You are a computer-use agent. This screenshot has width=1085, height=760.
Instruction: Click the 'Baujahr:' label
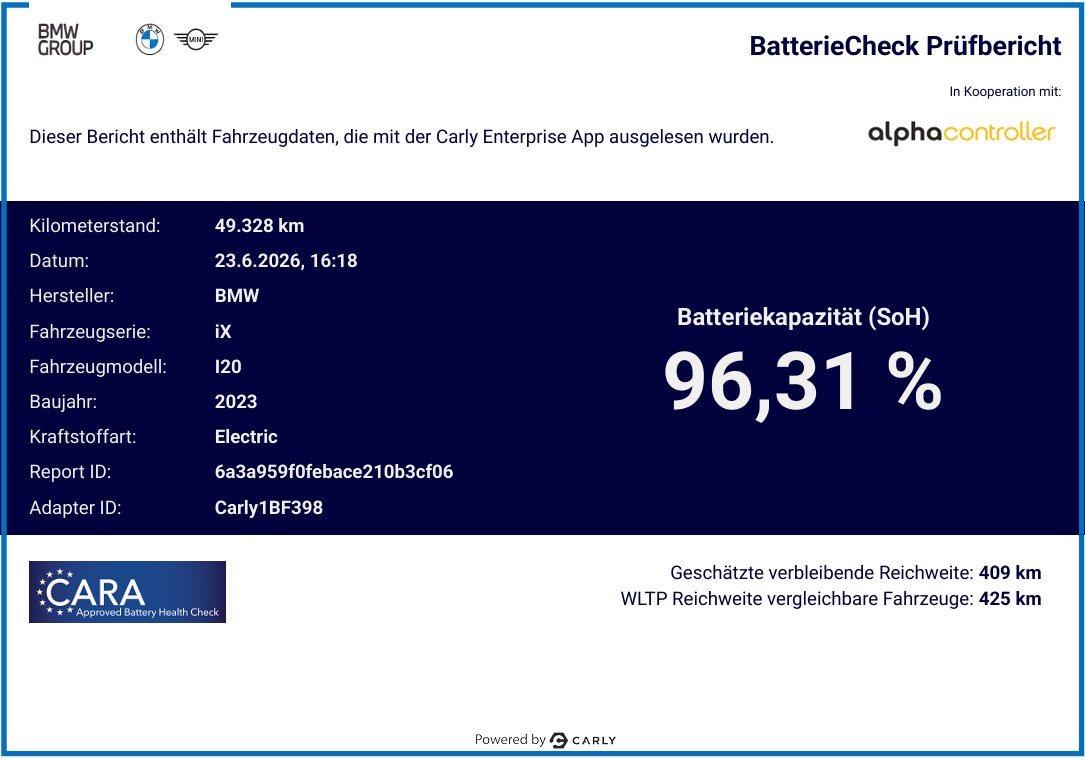pyautogui.click(x=63, y=402)
